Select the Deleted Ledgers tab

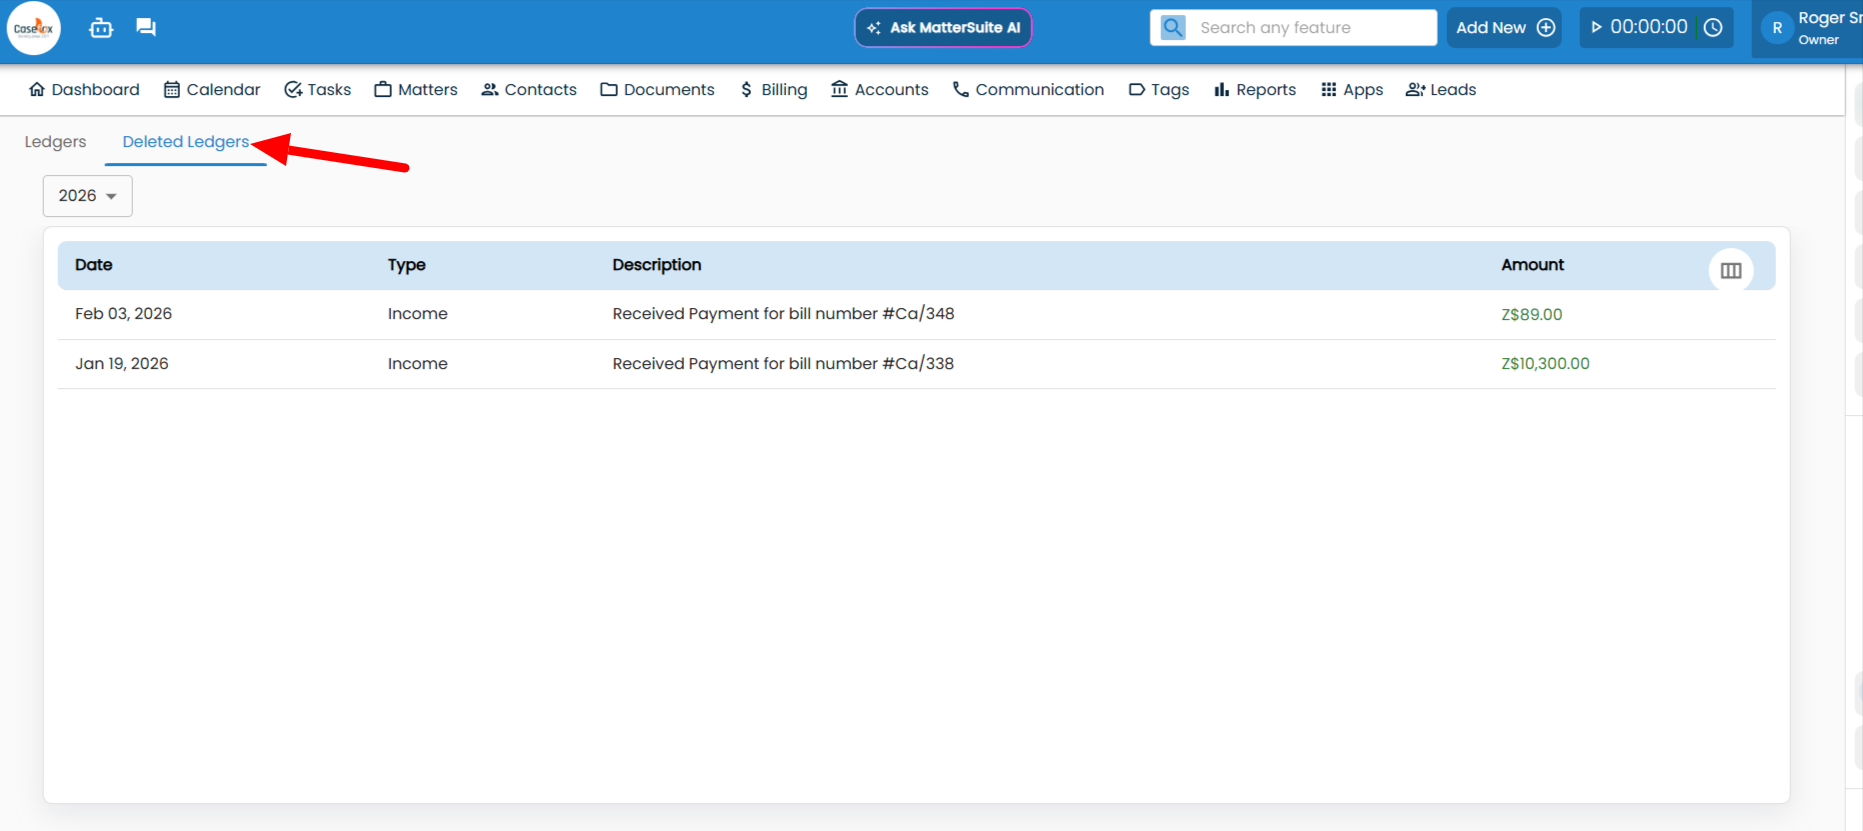pyautogui.click(x=186, y=142)
